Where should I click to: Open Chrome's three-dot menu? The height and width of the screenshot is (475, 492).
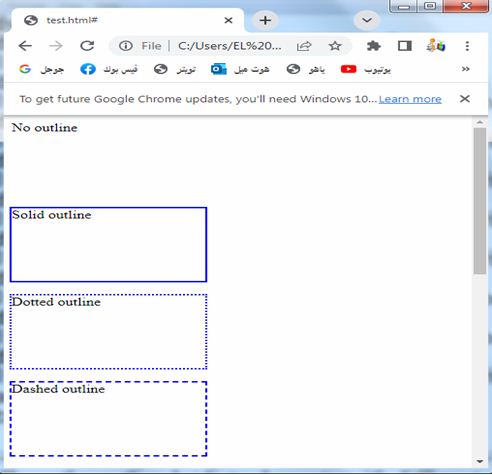click(467, 46)
